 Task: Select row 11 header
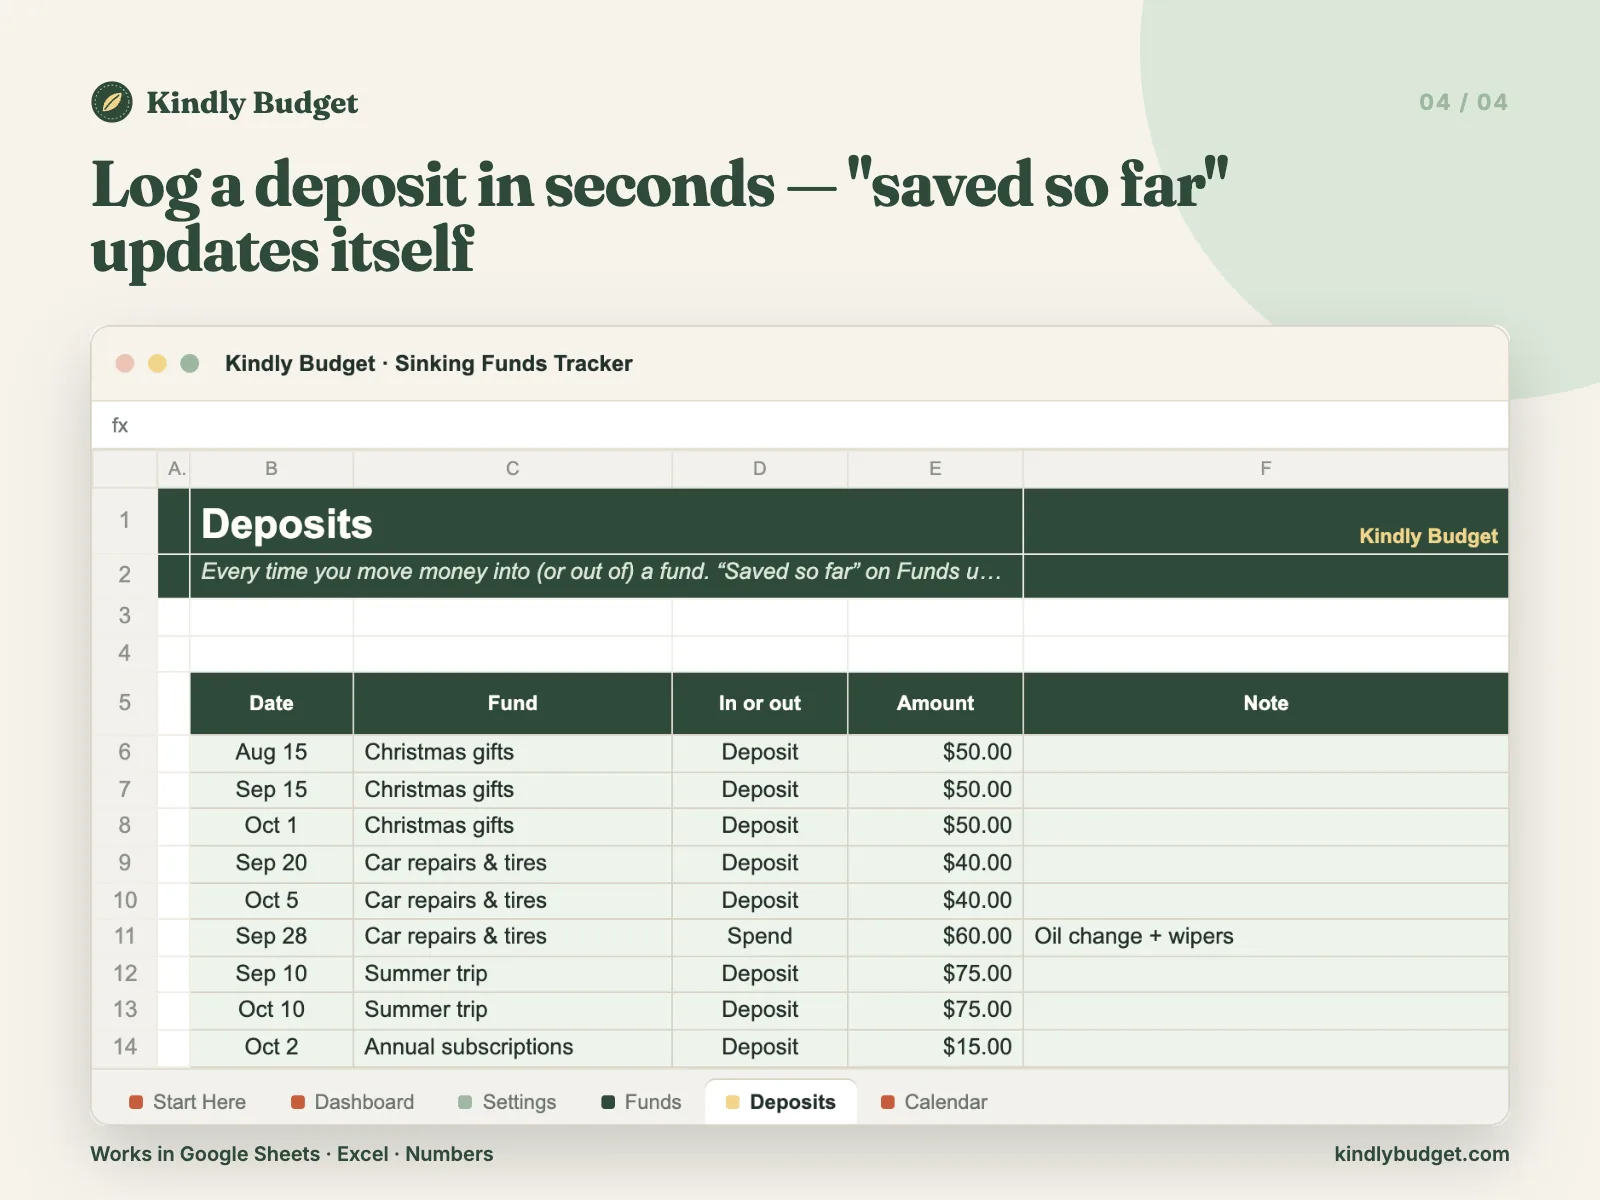pyautogui.click(x=125, y=936)
